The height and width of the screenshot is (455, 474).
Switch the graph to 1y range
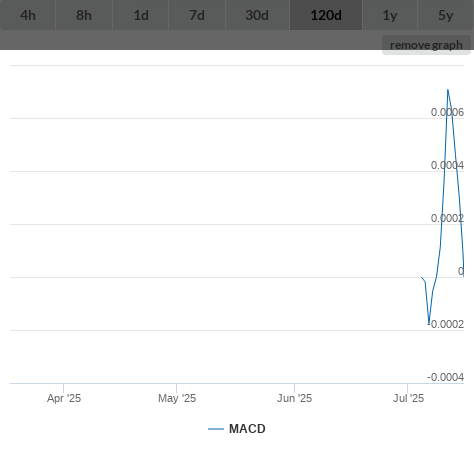(x=390, y=15)
